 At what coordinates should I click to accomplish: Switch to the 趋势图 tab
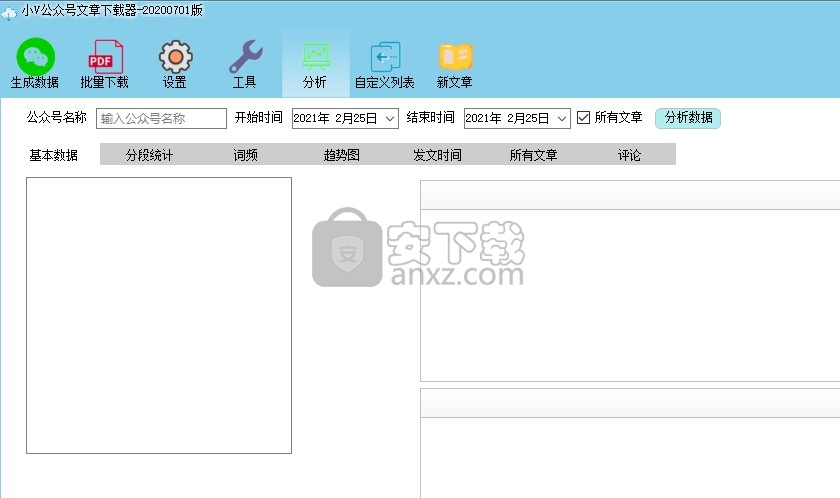click(341, 155)
